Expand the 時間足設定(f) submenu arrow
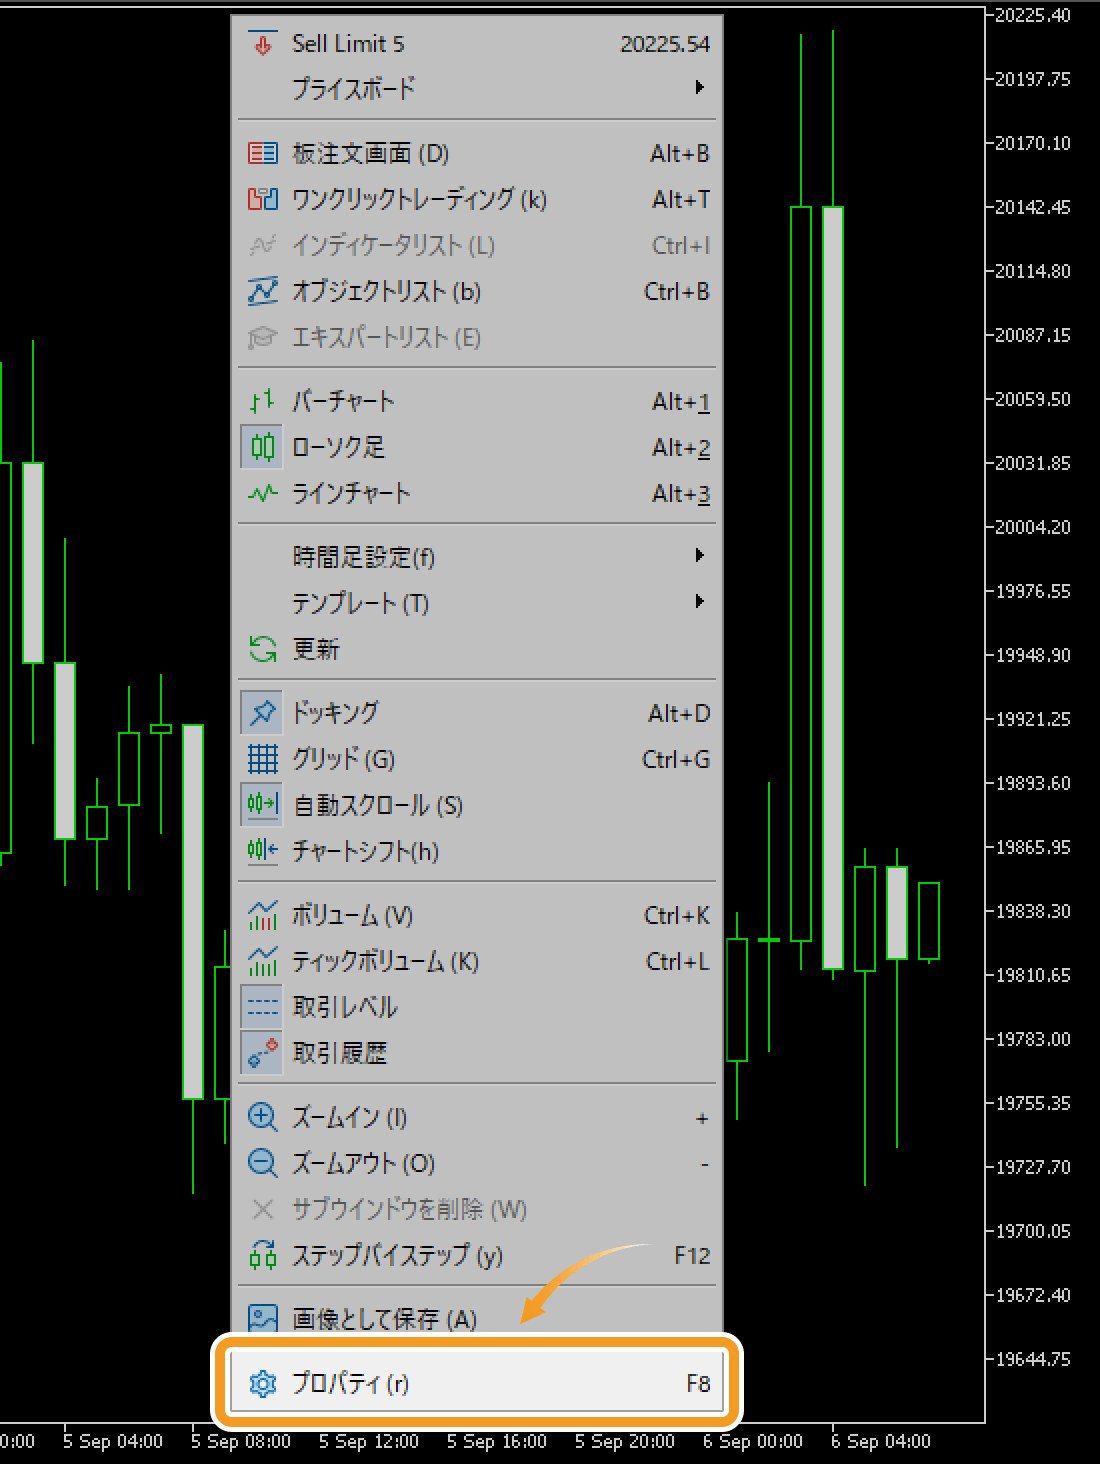The height and width of the screenshot is (1464, 1100). coord(700,555)
